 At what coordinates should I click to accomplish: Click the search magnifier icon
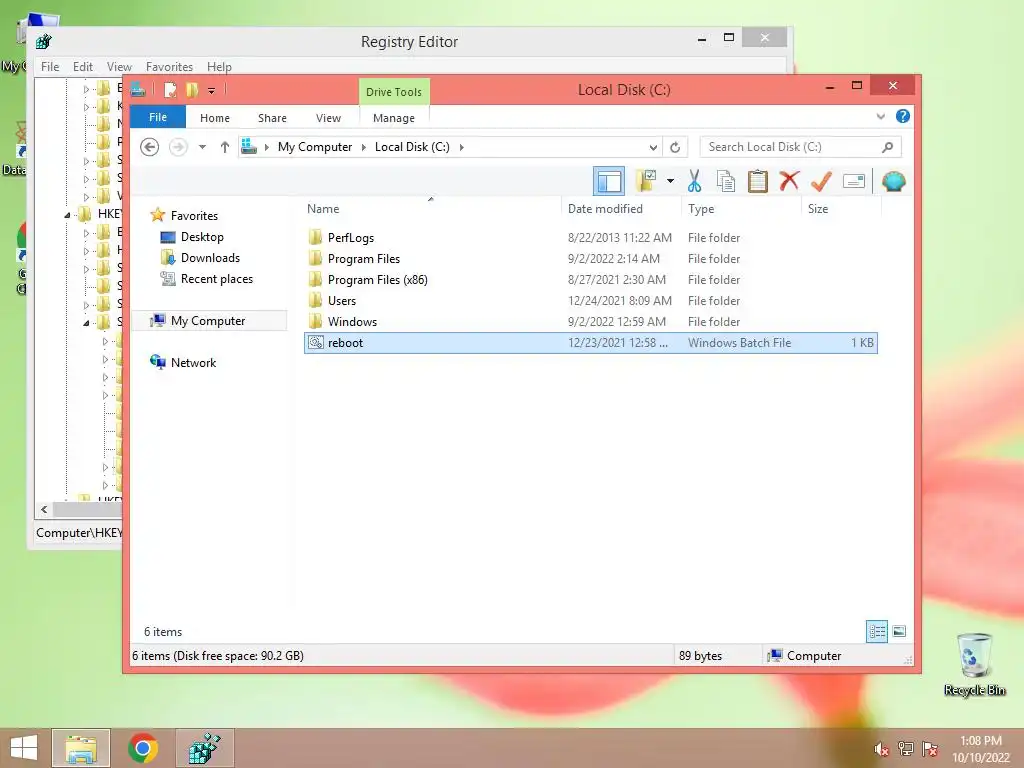[x=888, y=147]
